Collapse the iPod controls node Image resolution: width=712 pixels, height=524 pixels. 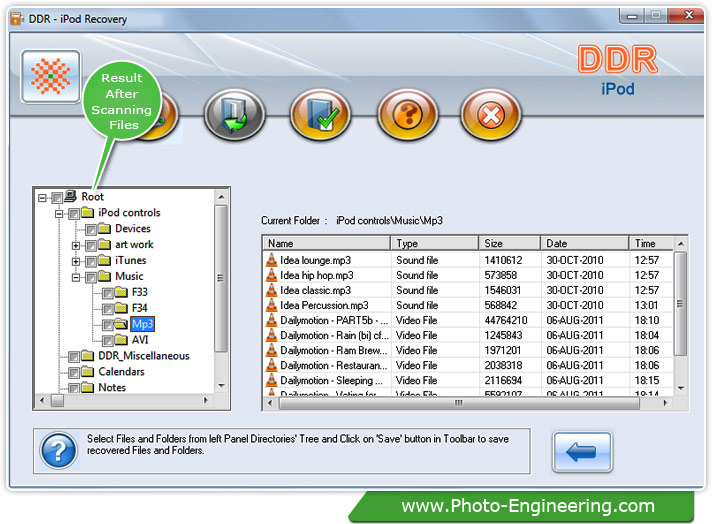[x=59, y=213]
